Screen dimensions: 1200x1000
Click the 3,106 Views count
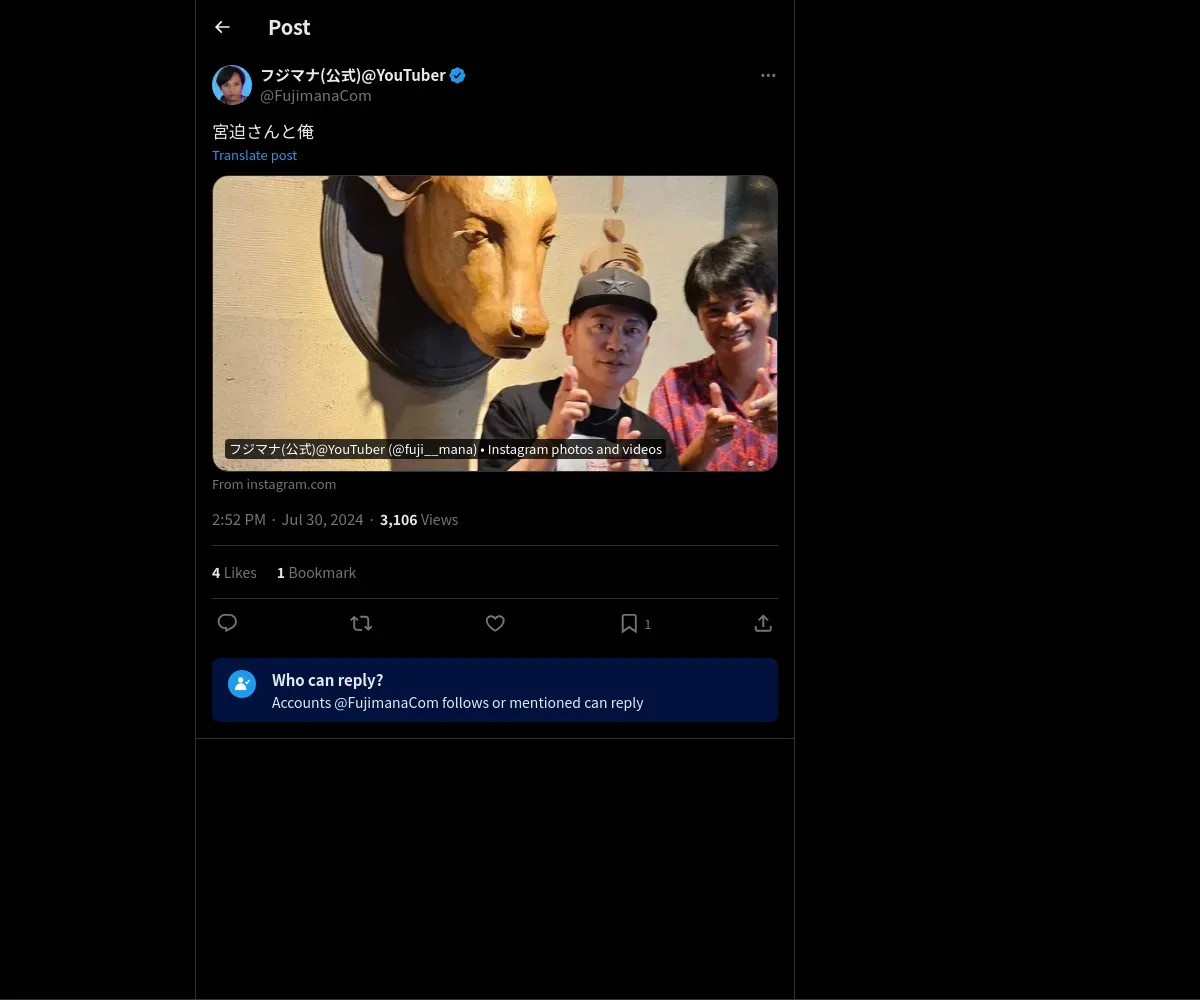[x=419, y=519]
